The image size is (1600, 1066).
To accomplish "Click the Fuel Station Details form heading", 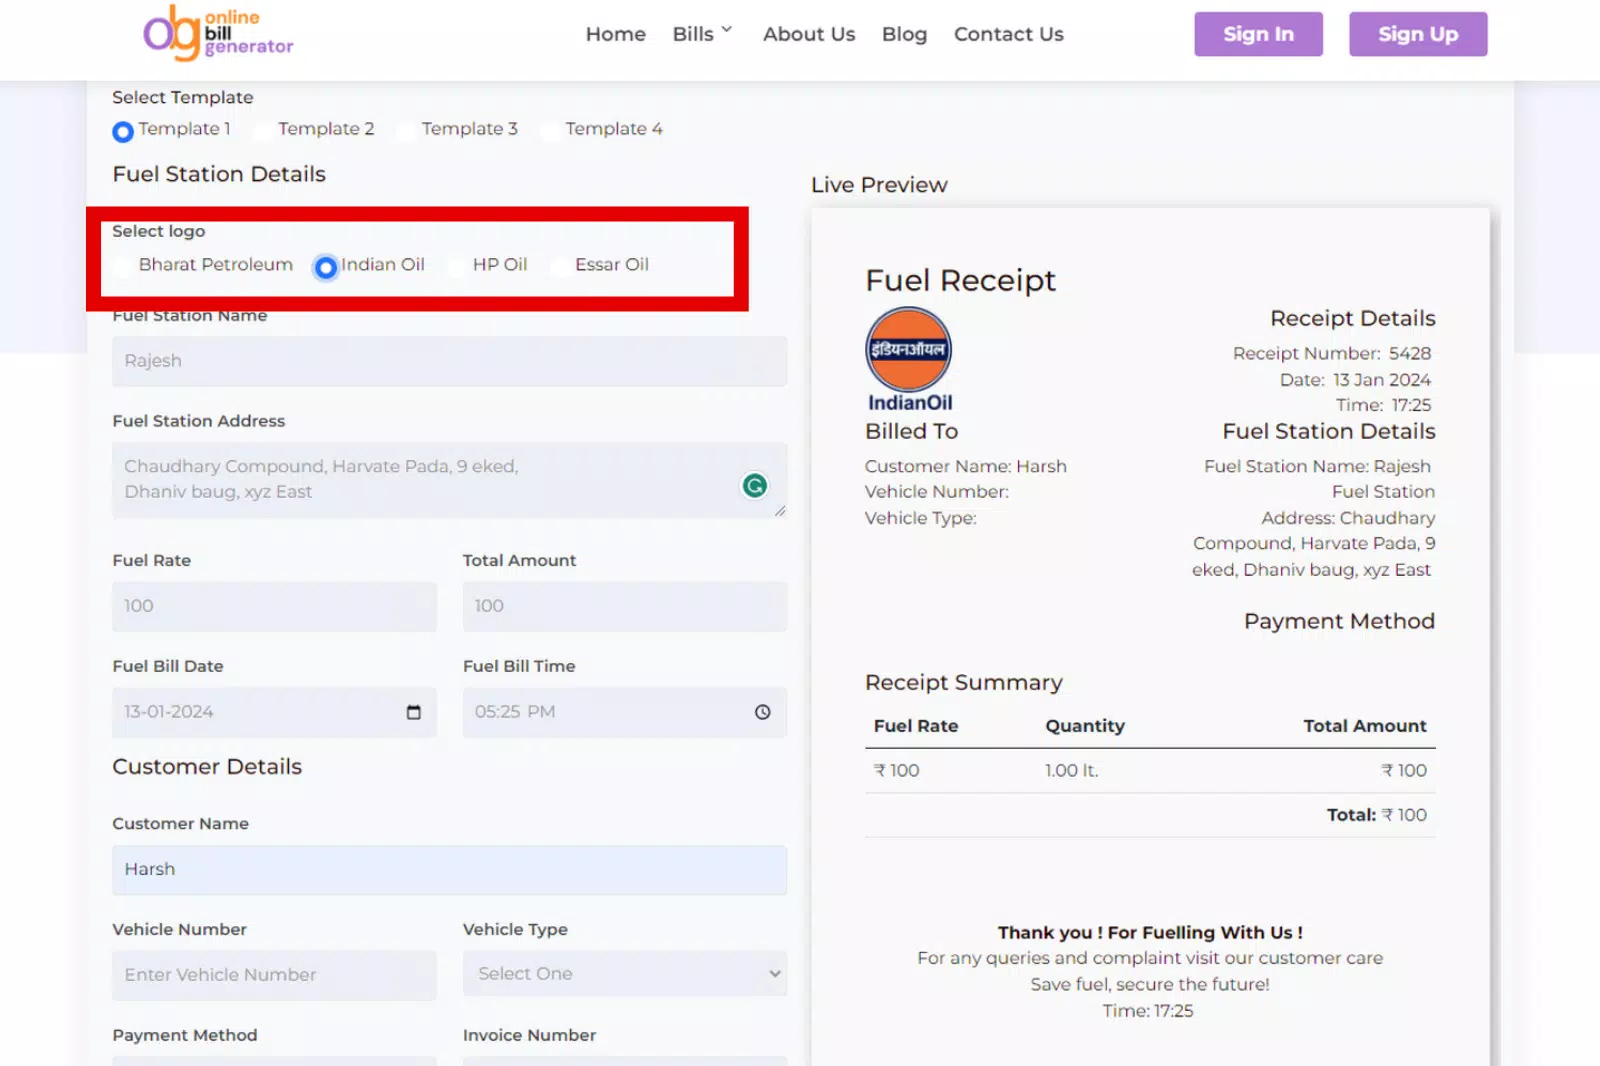I will coord(219,174).
